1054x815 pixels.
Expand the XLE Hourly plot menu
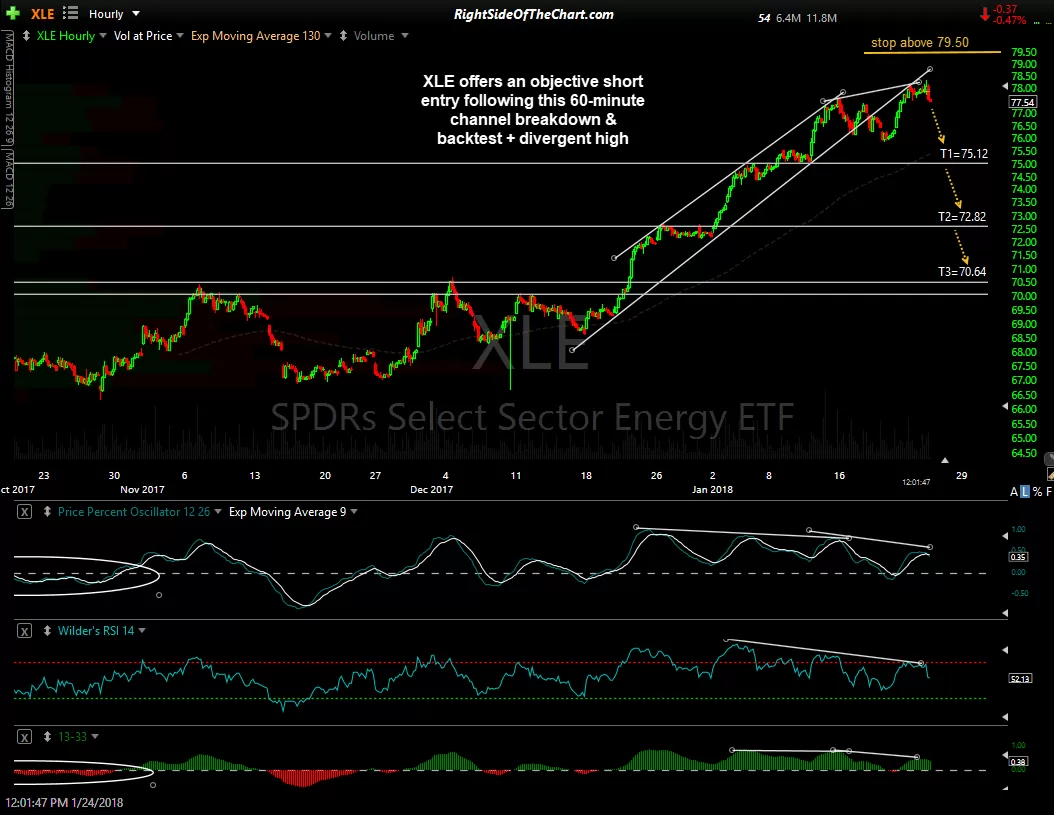point(103,36)
